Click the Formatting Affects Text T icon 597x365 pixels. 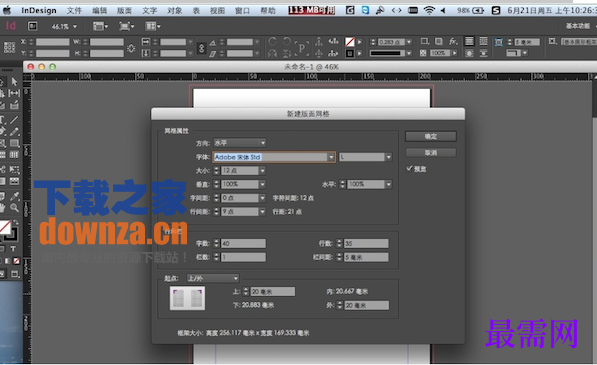click(x=13, y=249)
